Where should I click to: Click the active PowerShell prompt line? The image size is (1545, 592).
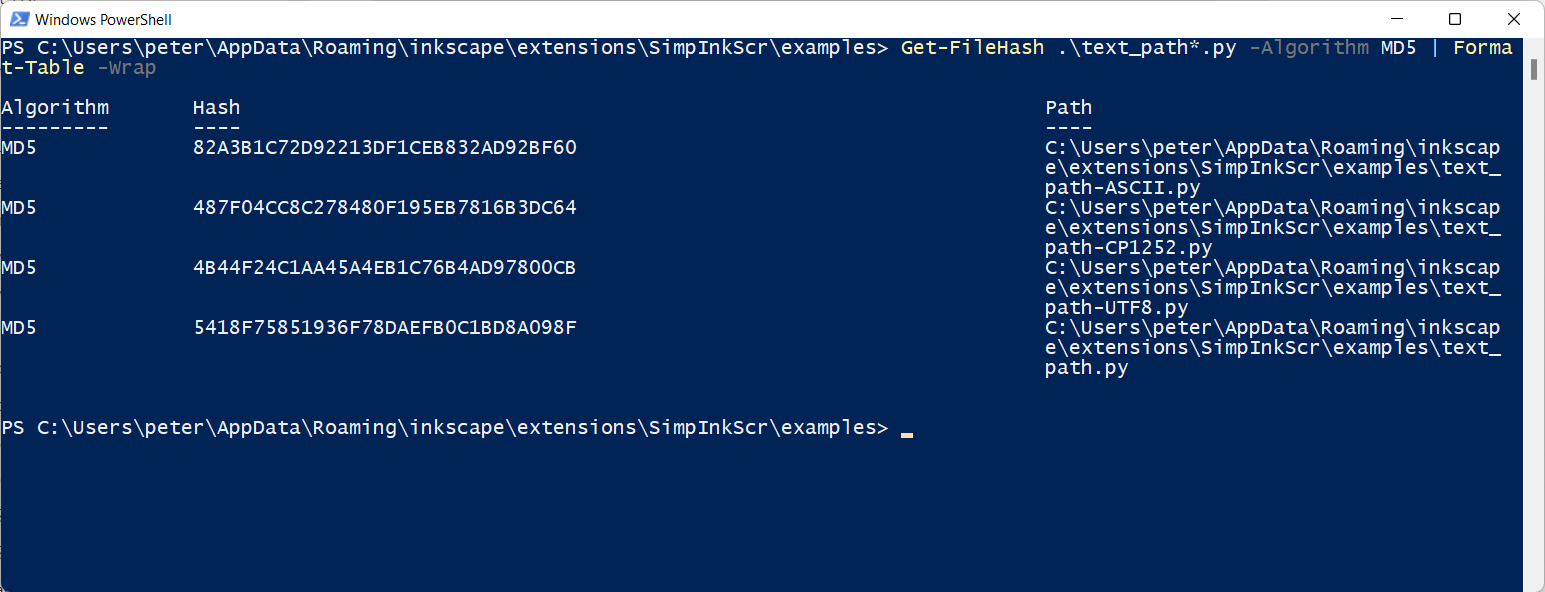tap(445, 427)
